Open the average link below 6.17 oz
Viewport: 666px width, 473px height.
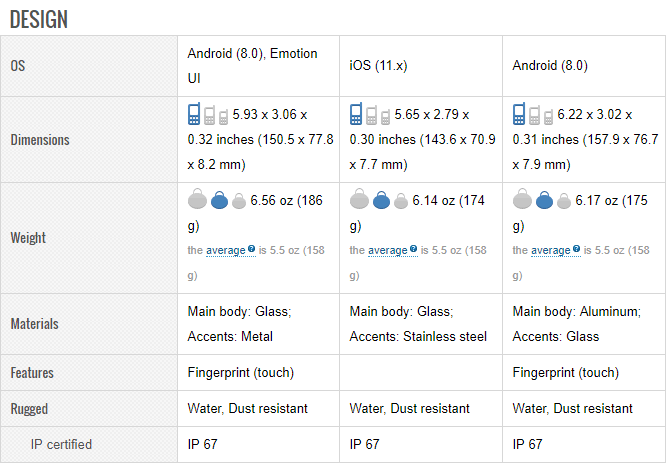tap(550, 250)
